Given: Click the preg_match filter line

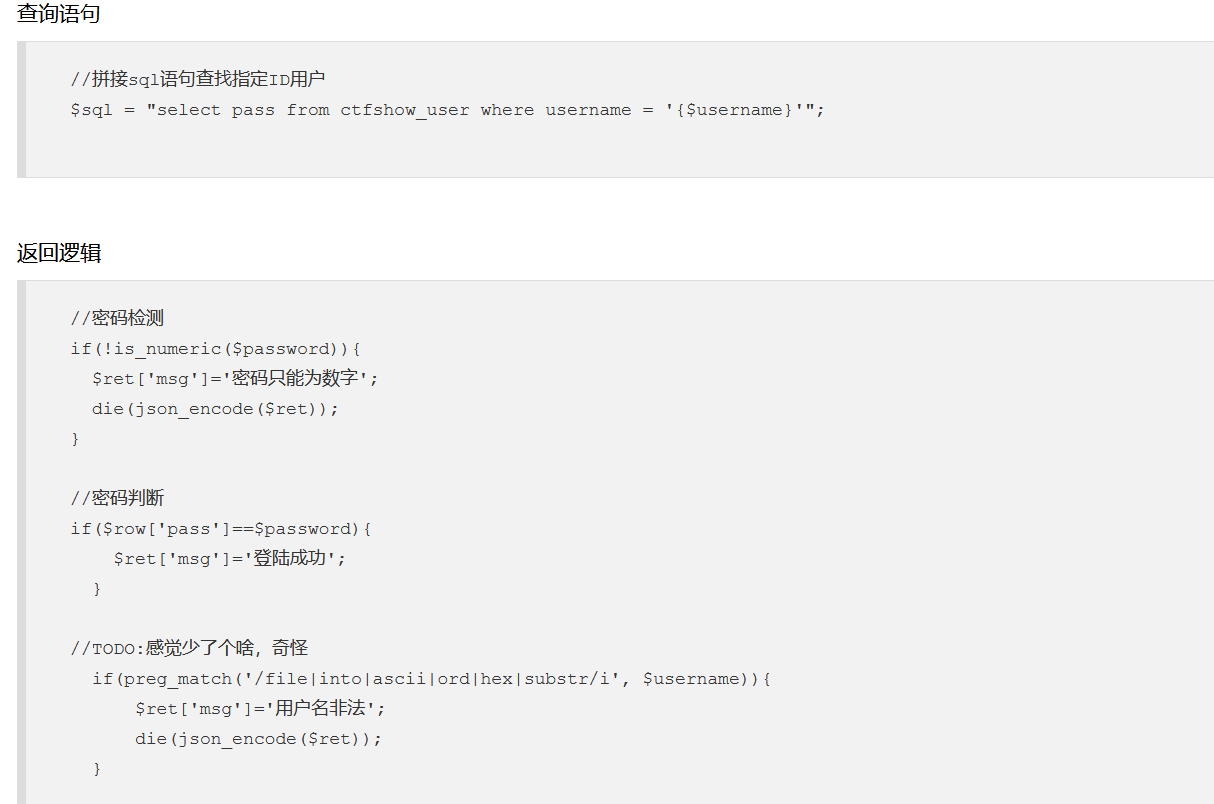Looking at the screenshot, I should [x=431, y=679].
